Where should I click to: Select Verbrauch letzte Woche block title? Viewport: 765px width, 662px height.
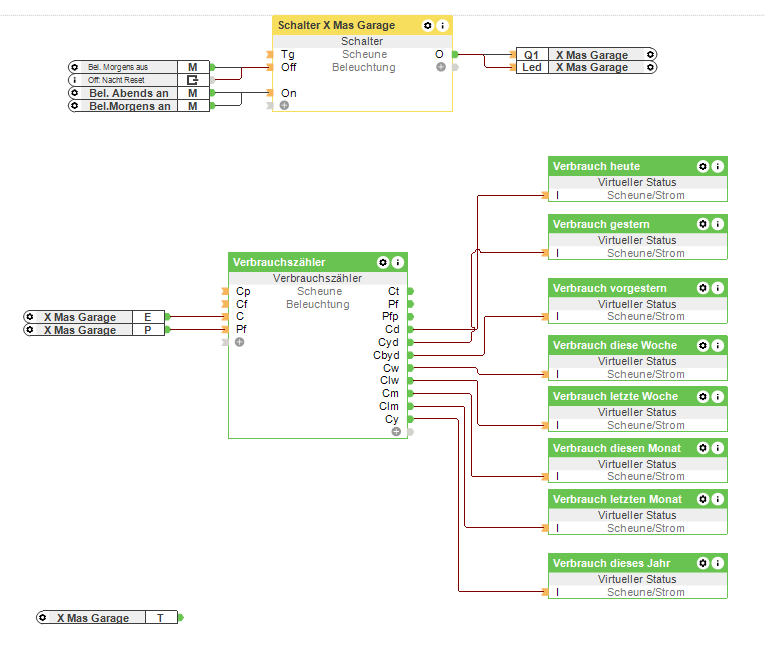[x=615, y=396]
